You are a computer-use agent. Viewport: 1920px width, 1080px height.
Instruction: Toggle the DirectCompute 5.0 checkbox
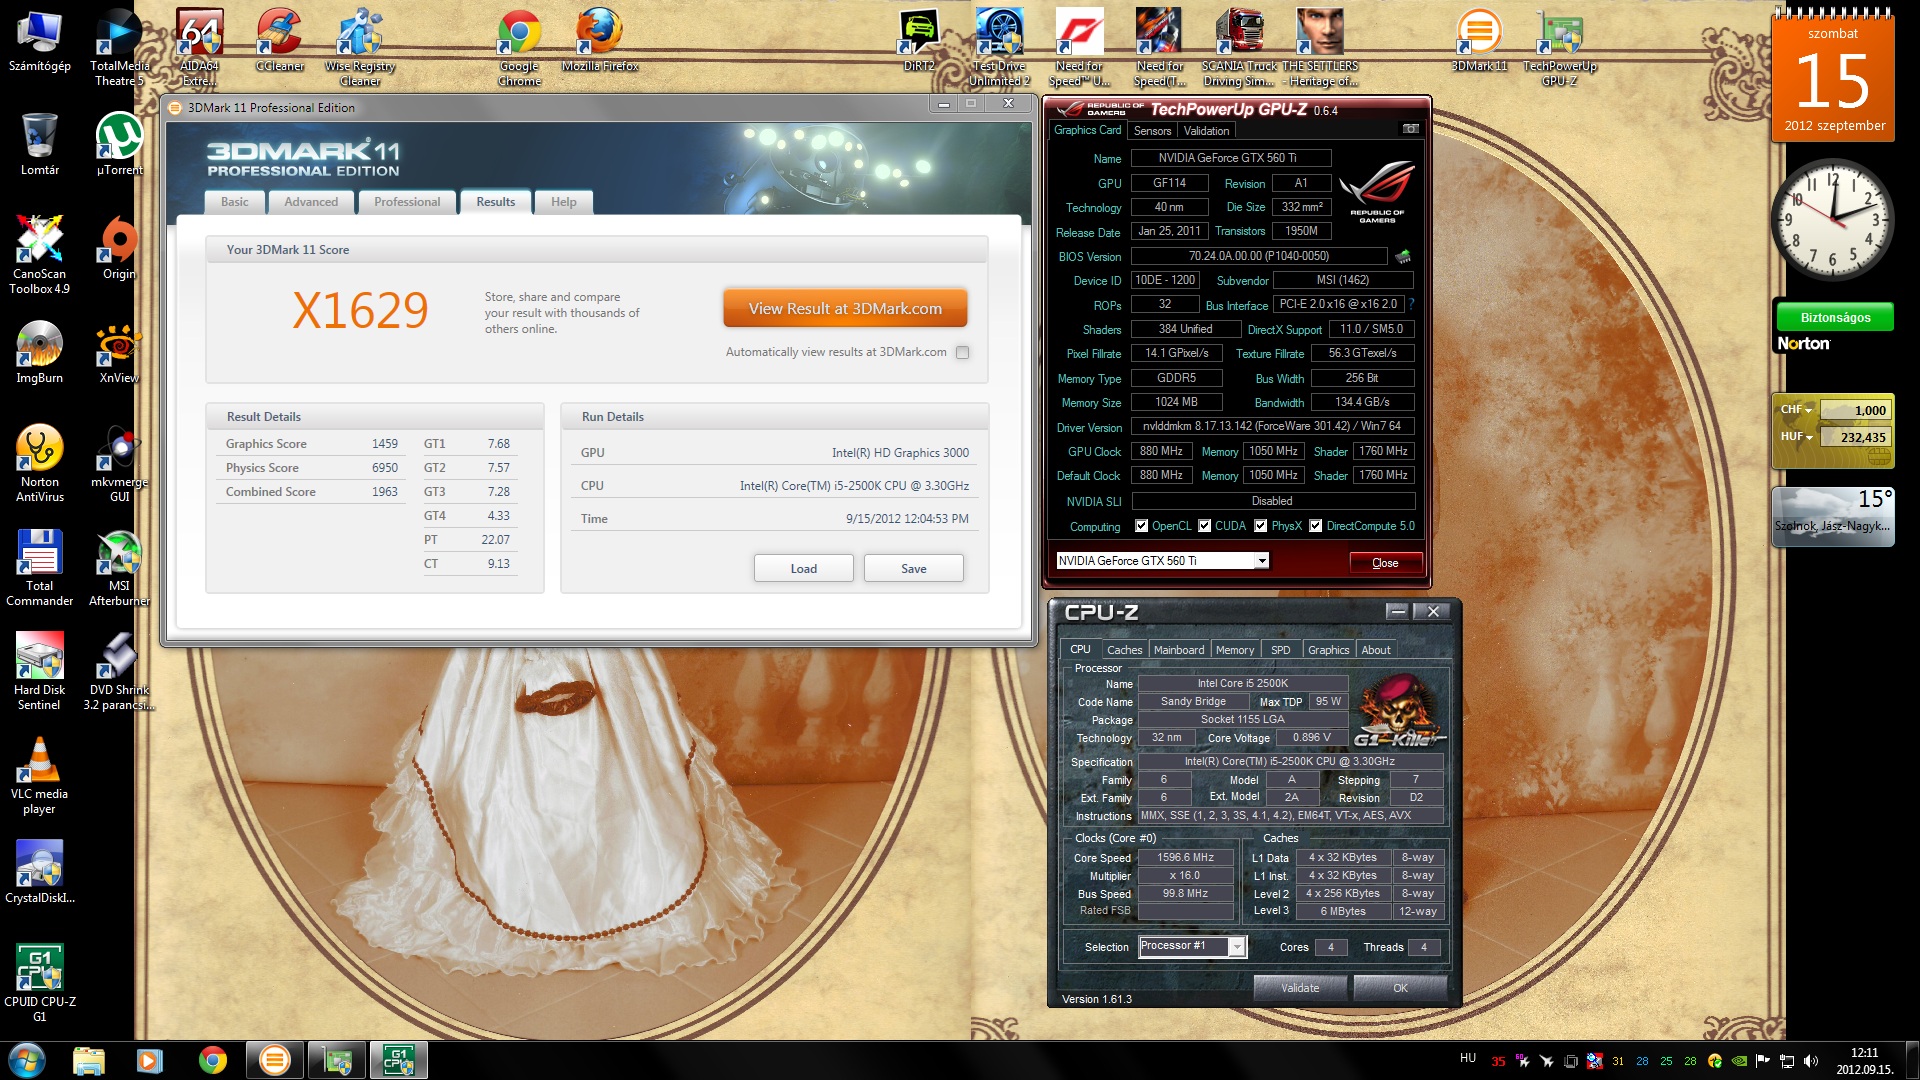click(x=1316, y=526)
